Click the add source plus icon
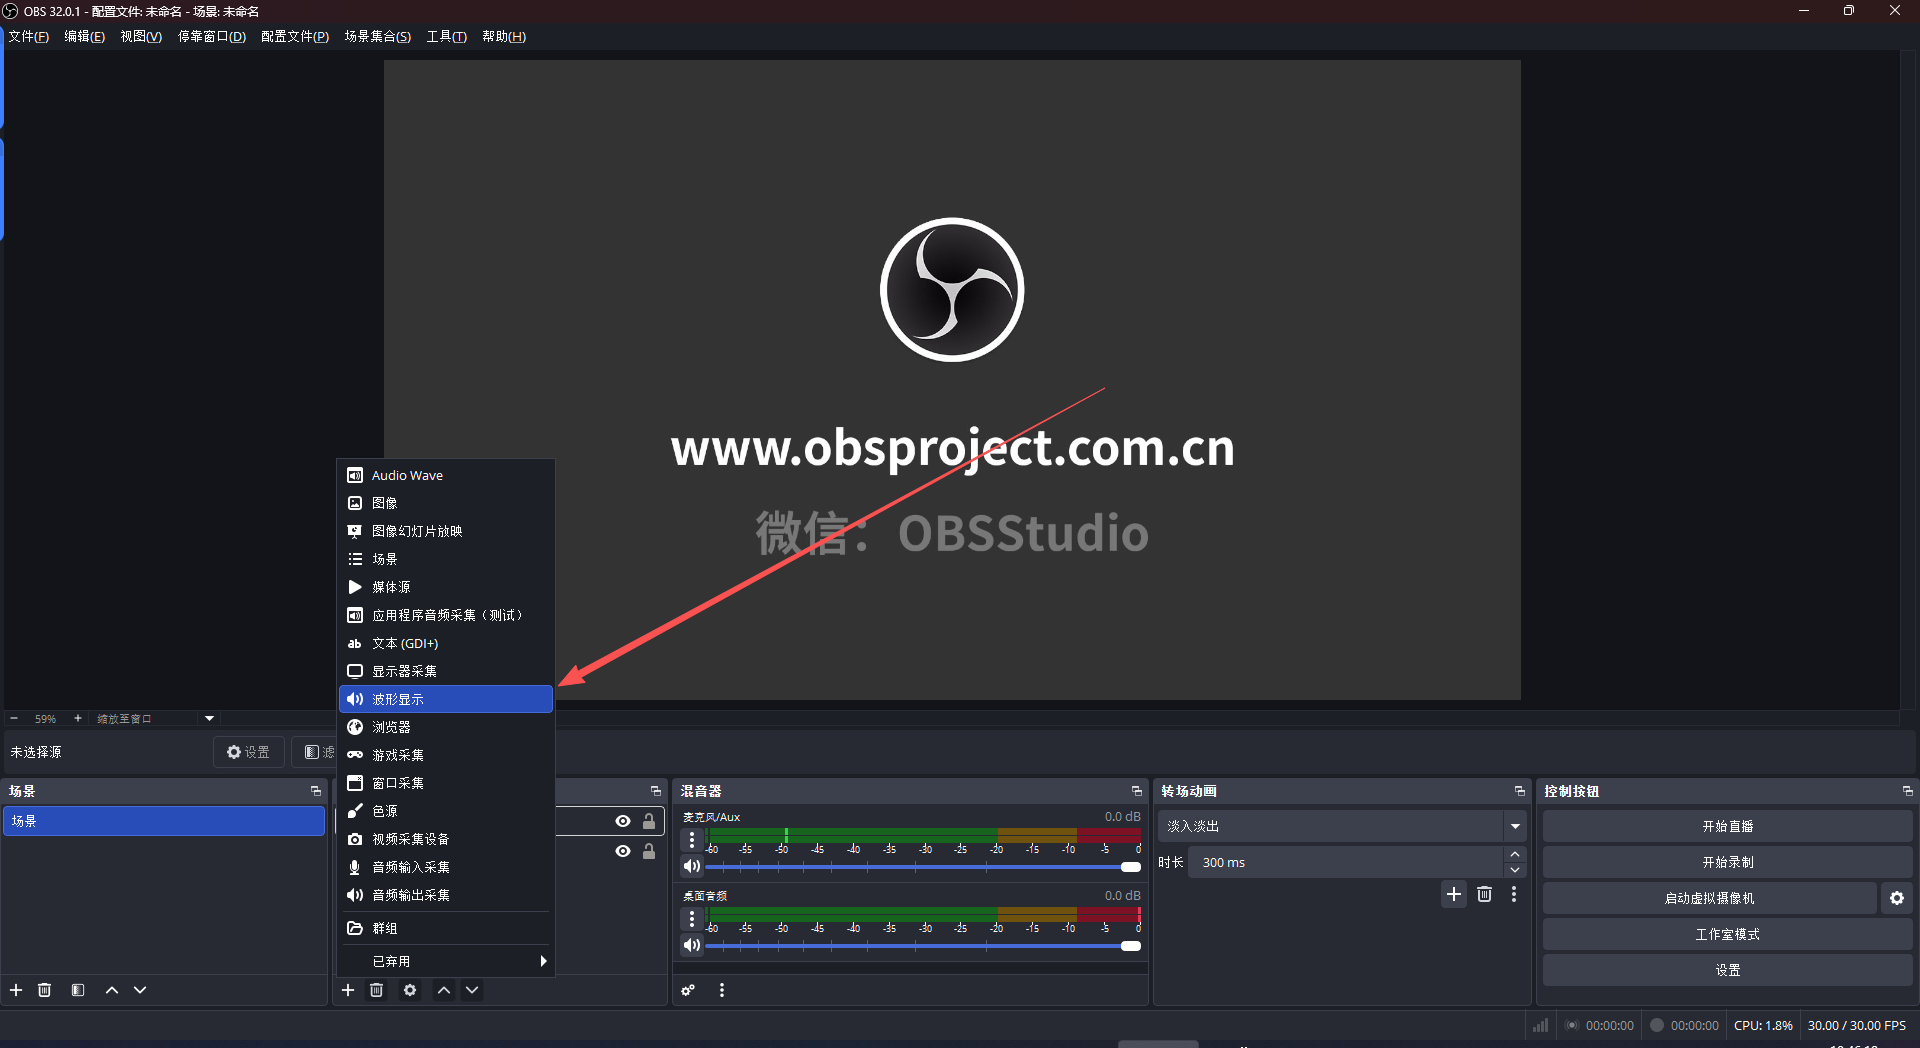 click(x=348, y=990)
